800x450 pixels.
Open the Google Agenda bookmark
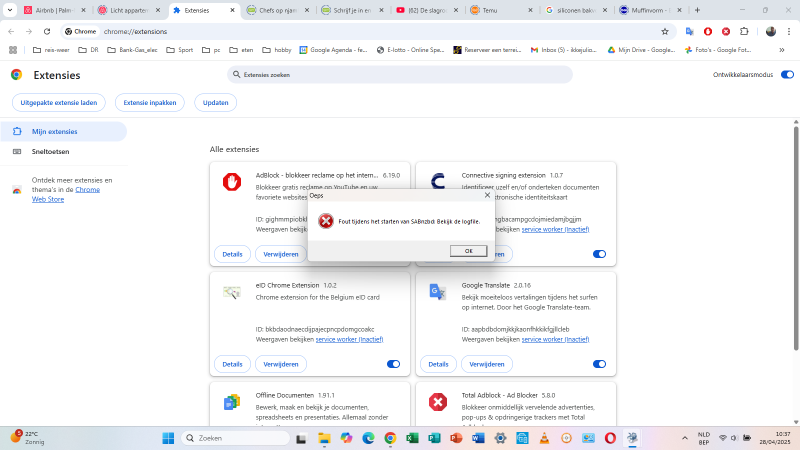pyautogui.click(x=334, y=50)
